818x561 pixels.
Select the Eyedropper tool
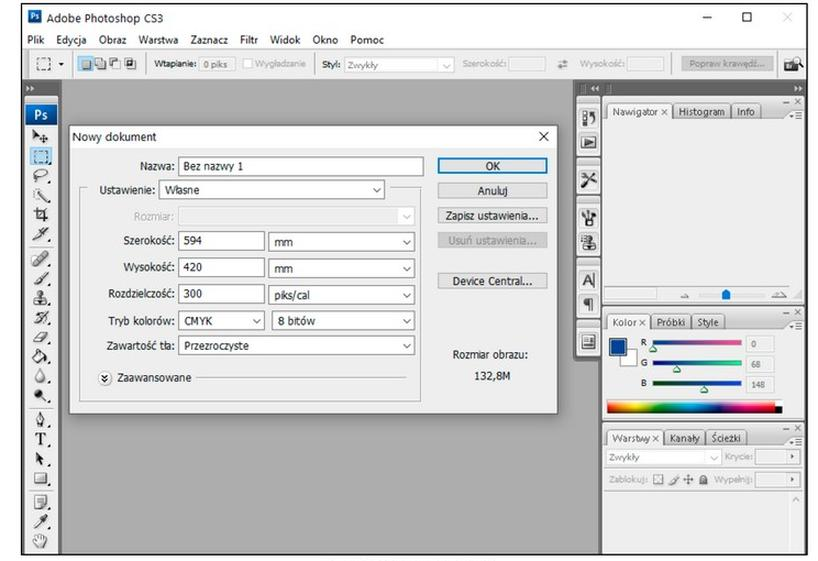tap(41, 521)
